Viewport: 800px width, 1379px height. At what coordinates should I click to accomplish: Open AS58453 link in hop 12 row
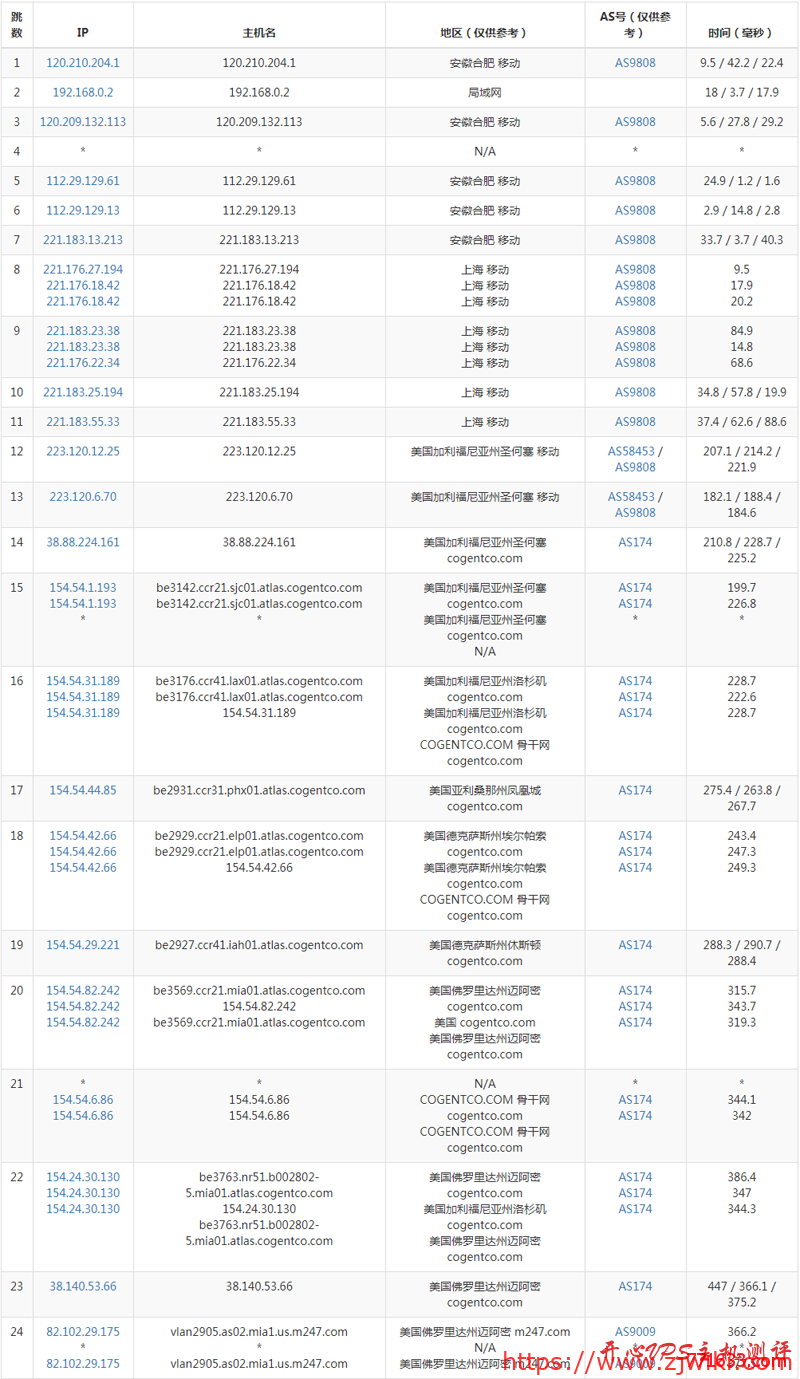(631, 451)
